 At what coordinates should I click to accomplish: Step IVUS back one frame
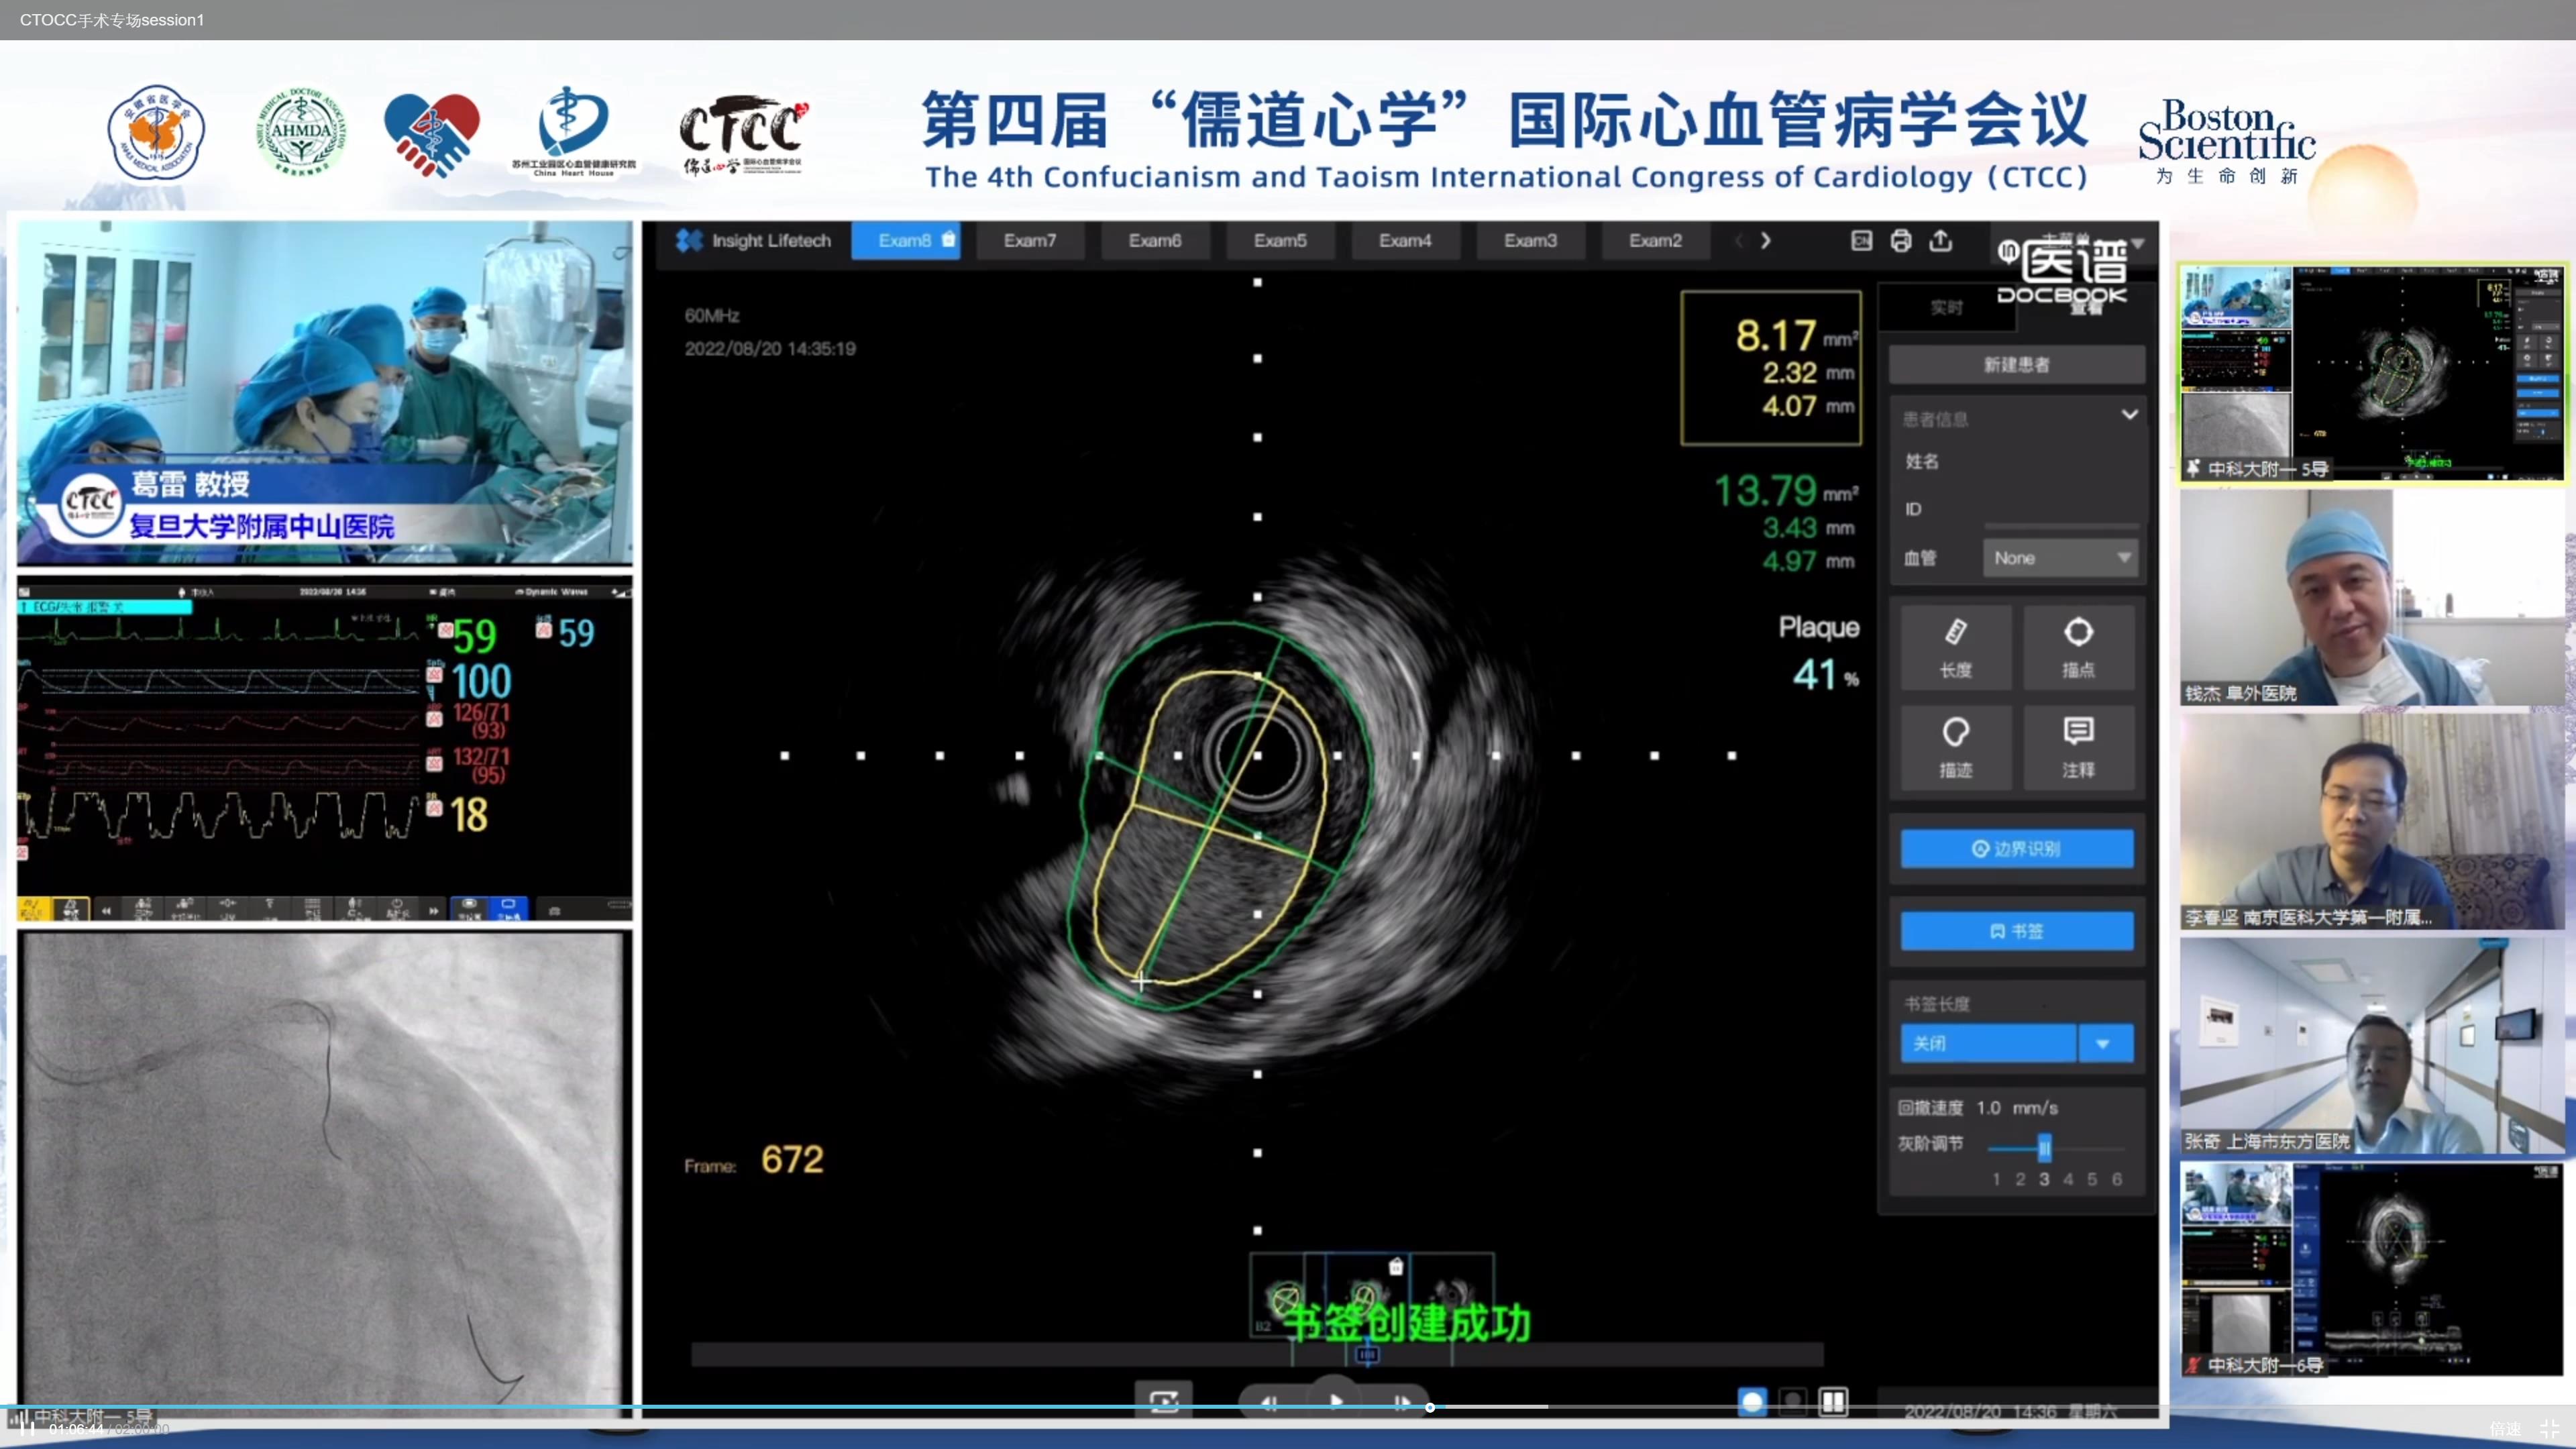(x=1270, y=1402)
